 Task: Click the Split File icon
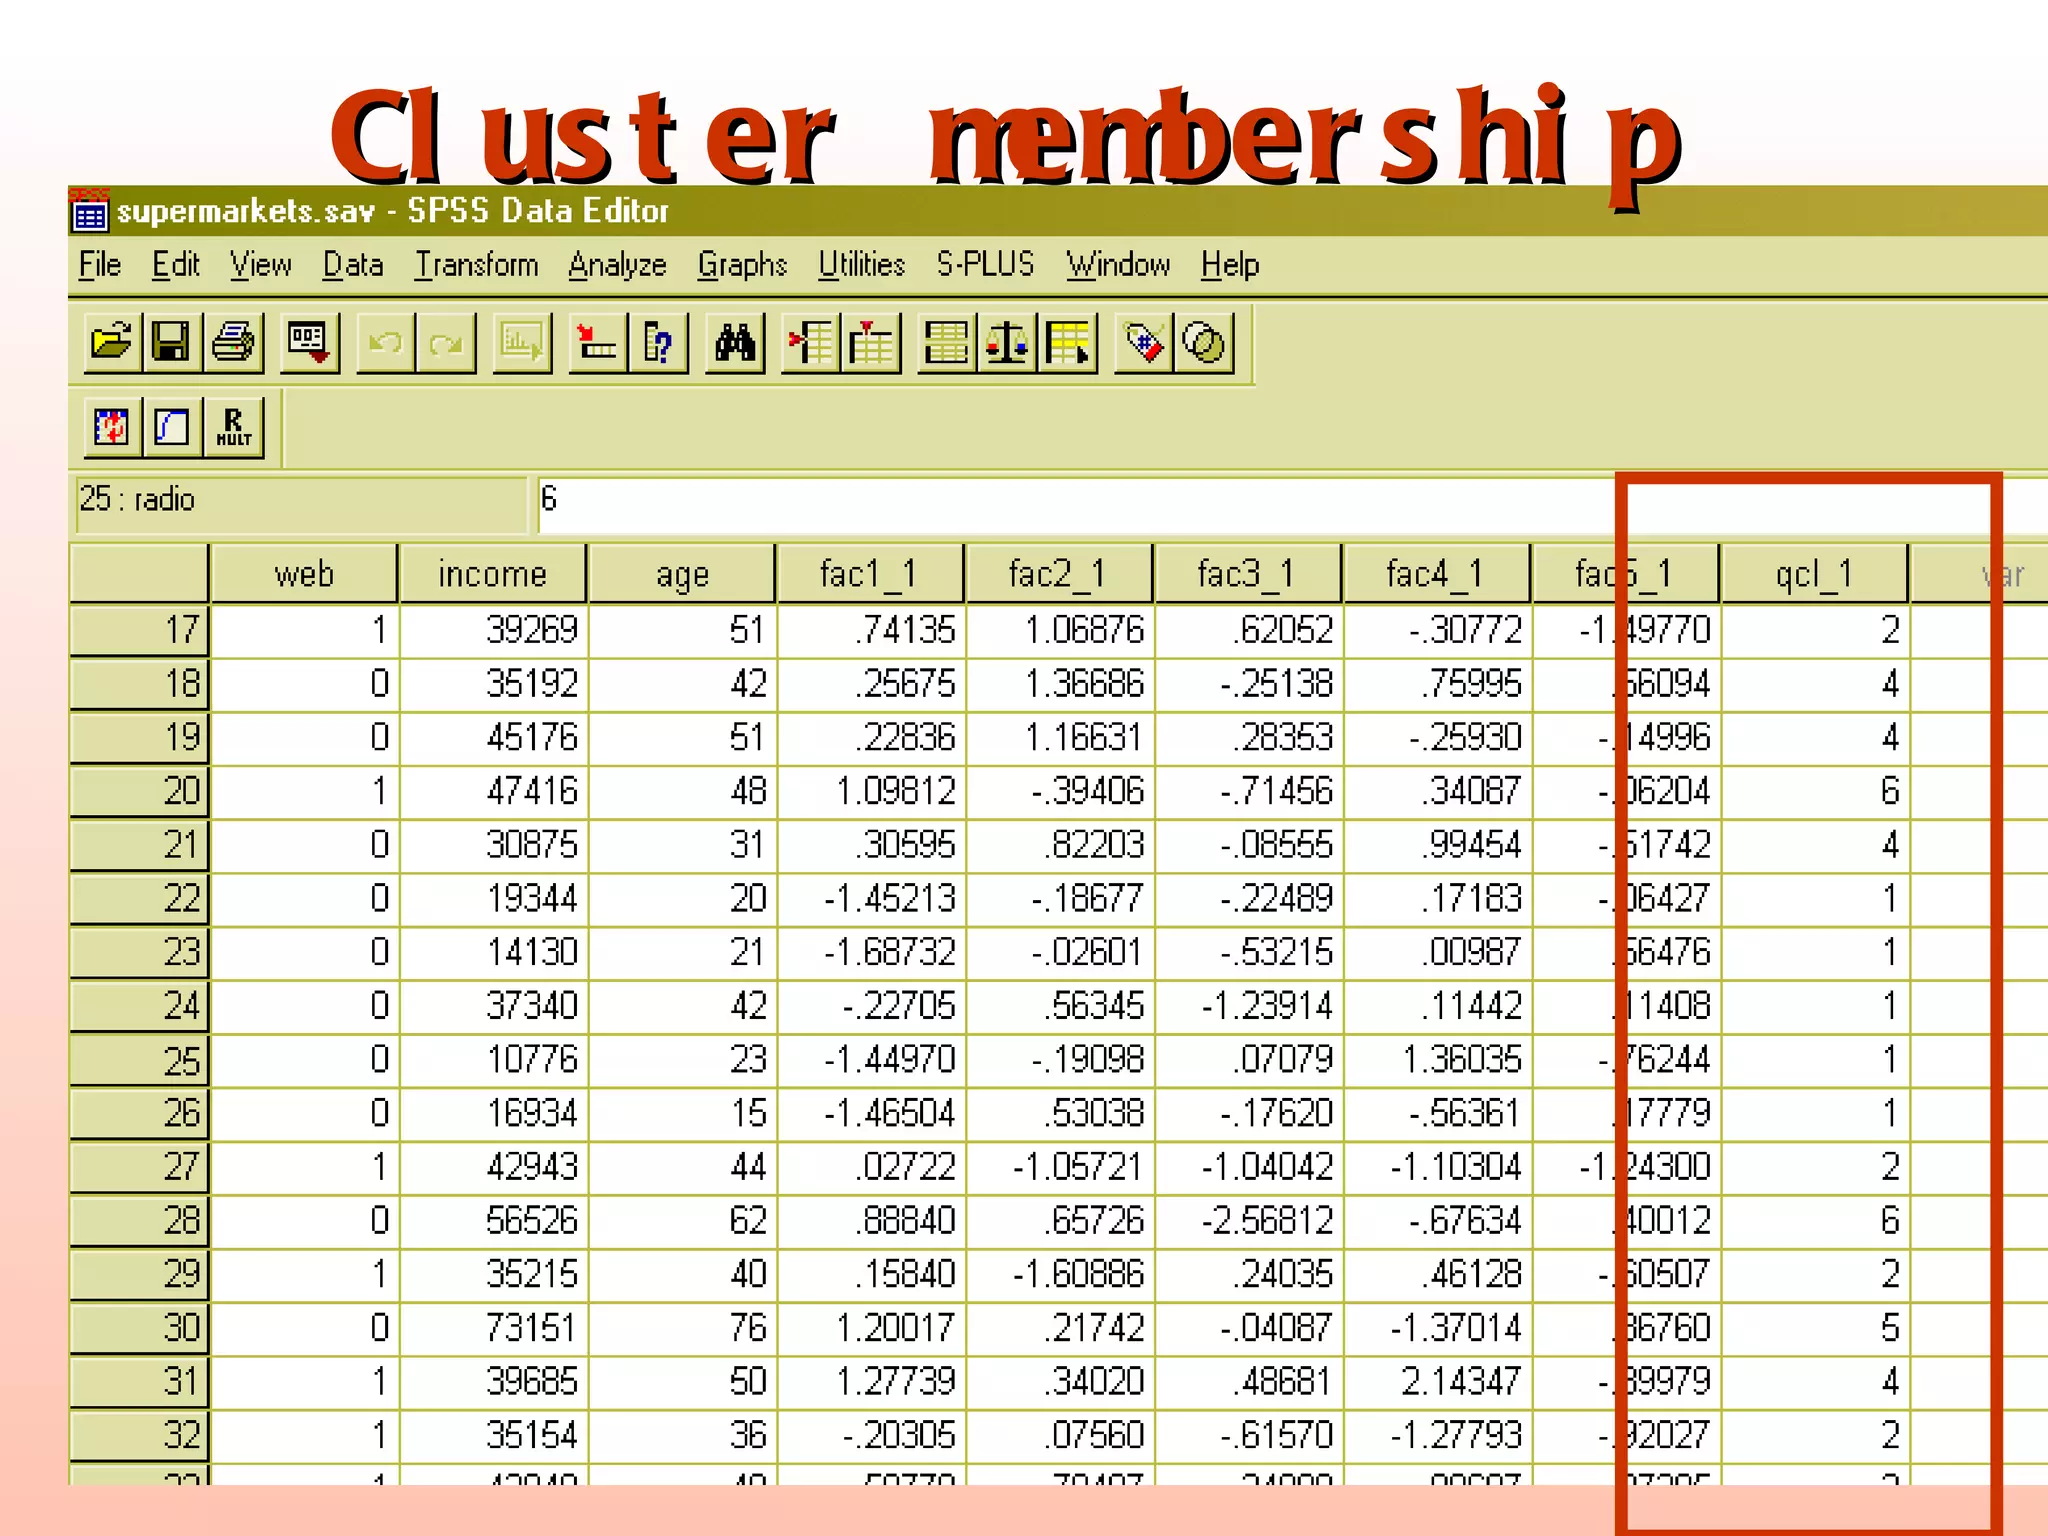[946, 343]
